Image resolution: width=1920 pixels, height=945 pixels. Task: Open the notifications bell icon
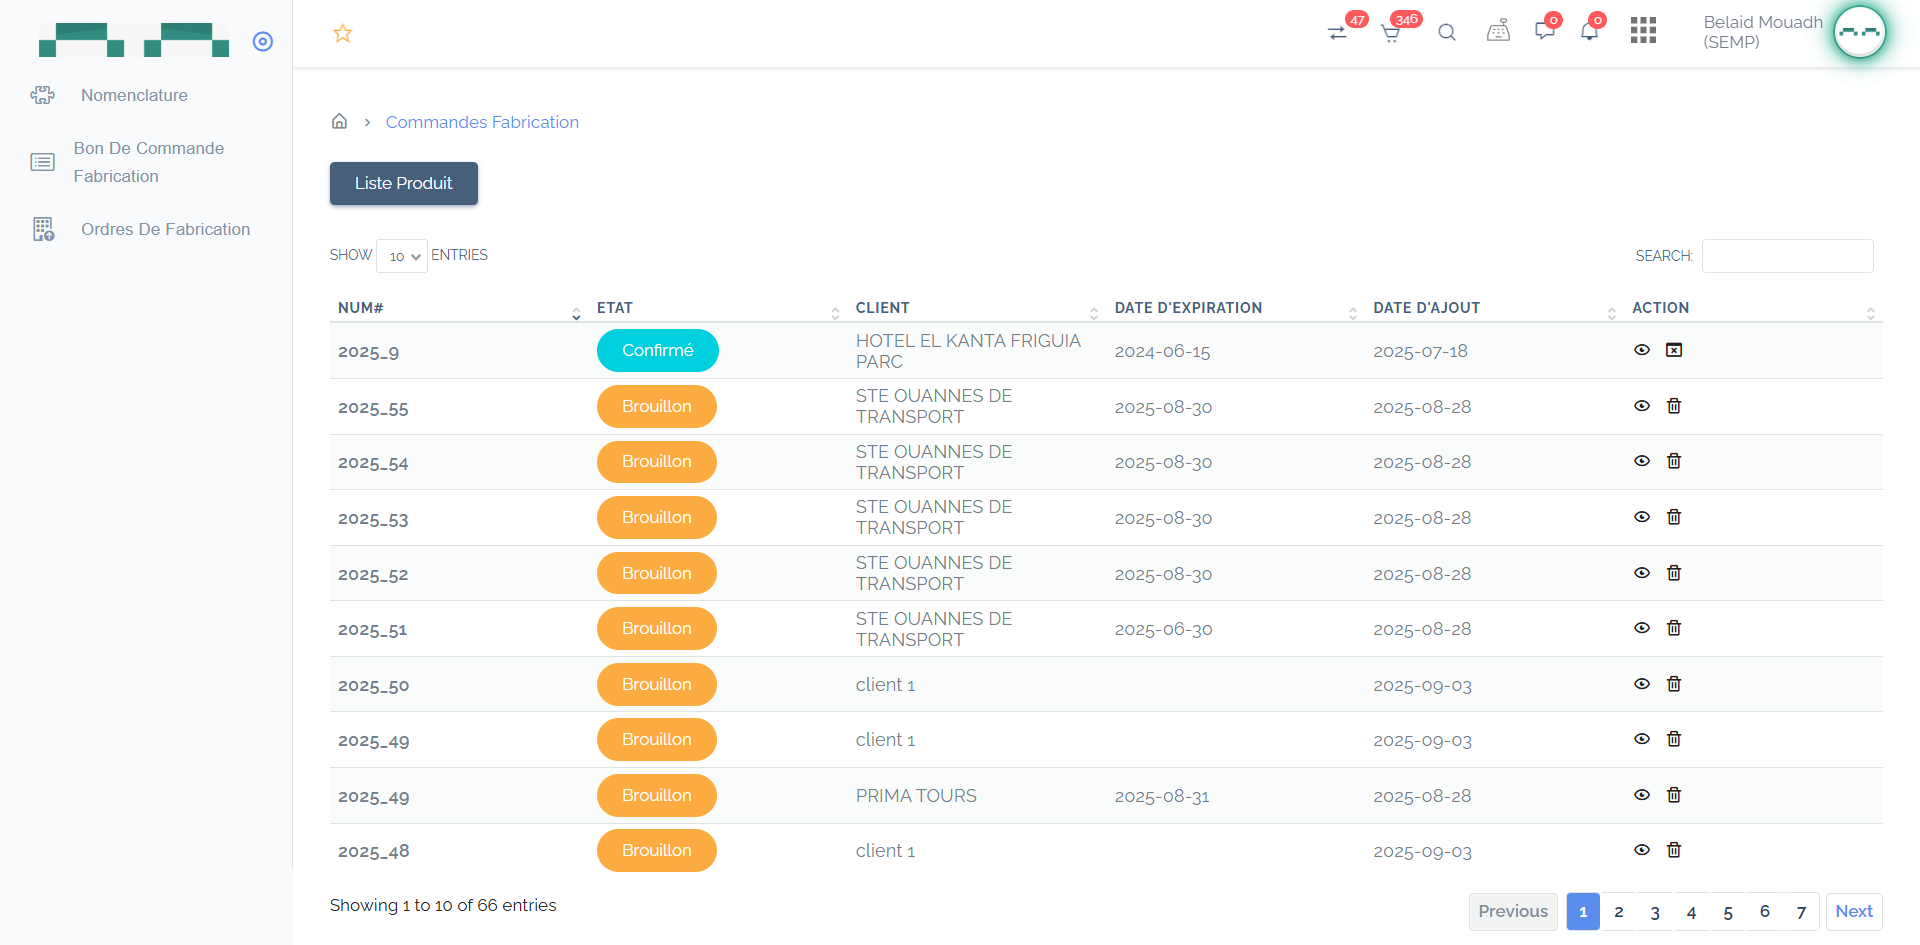click(x=1589, y=32)
